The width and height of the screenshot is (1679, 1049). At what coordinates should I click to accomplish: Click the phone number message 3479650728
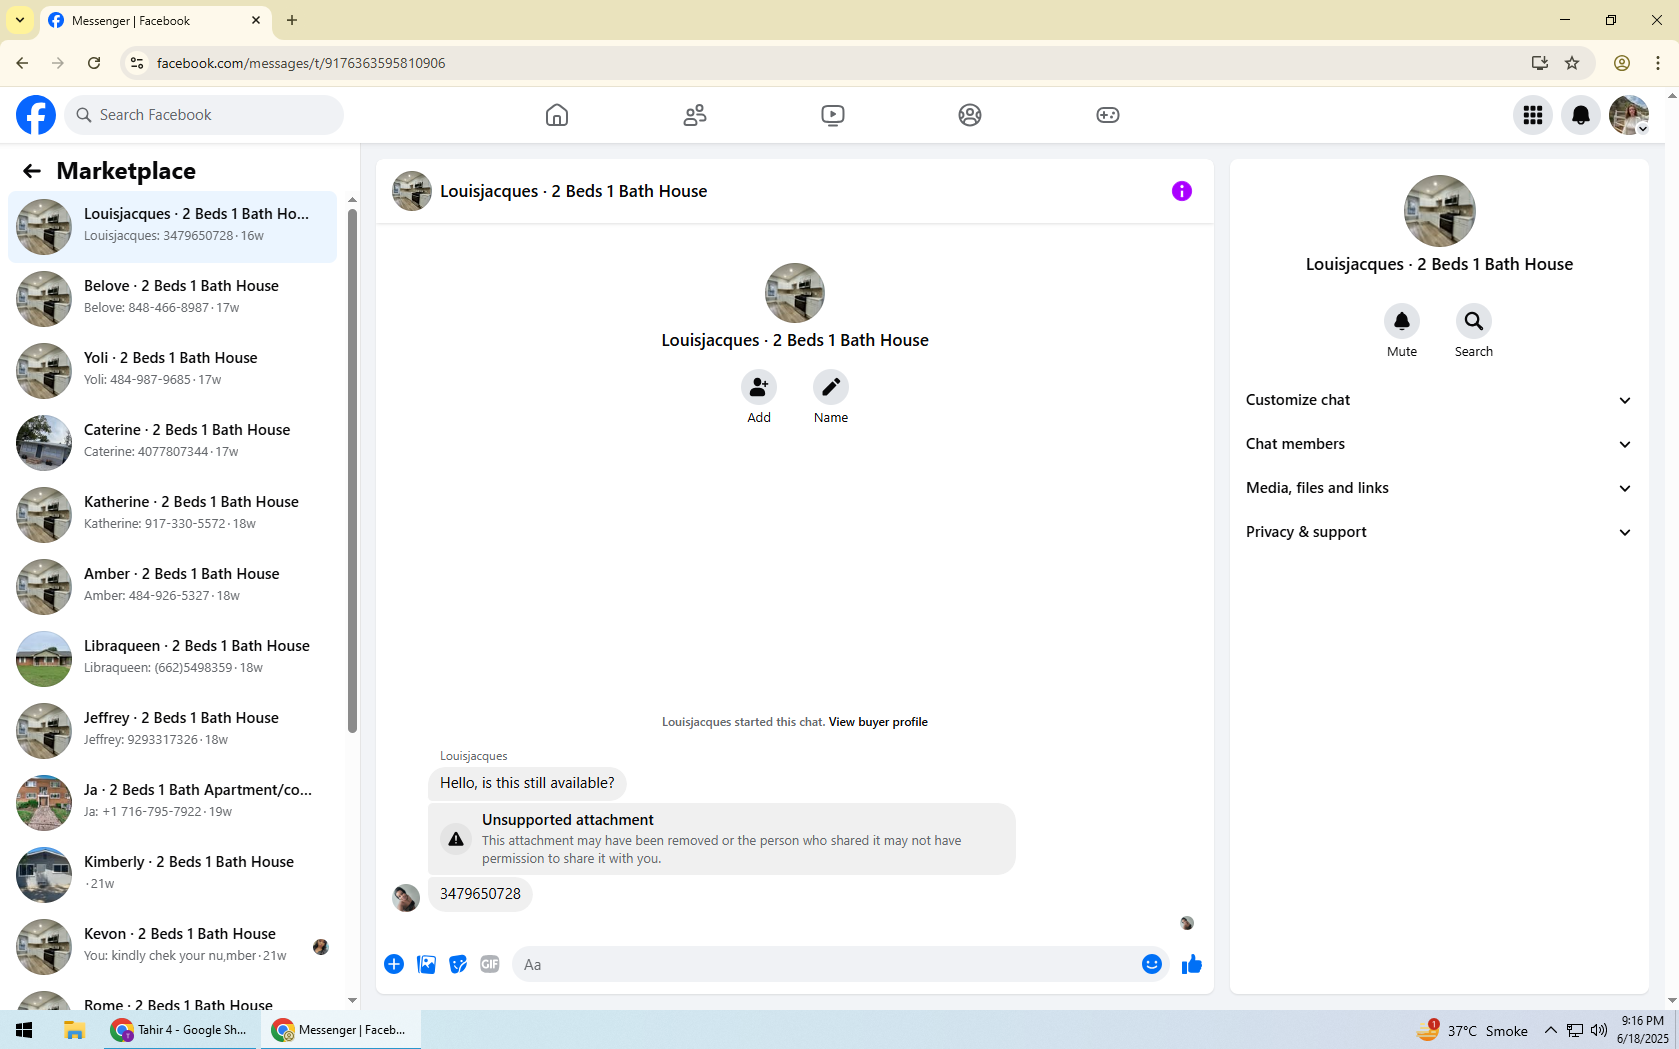click(480, 894)
